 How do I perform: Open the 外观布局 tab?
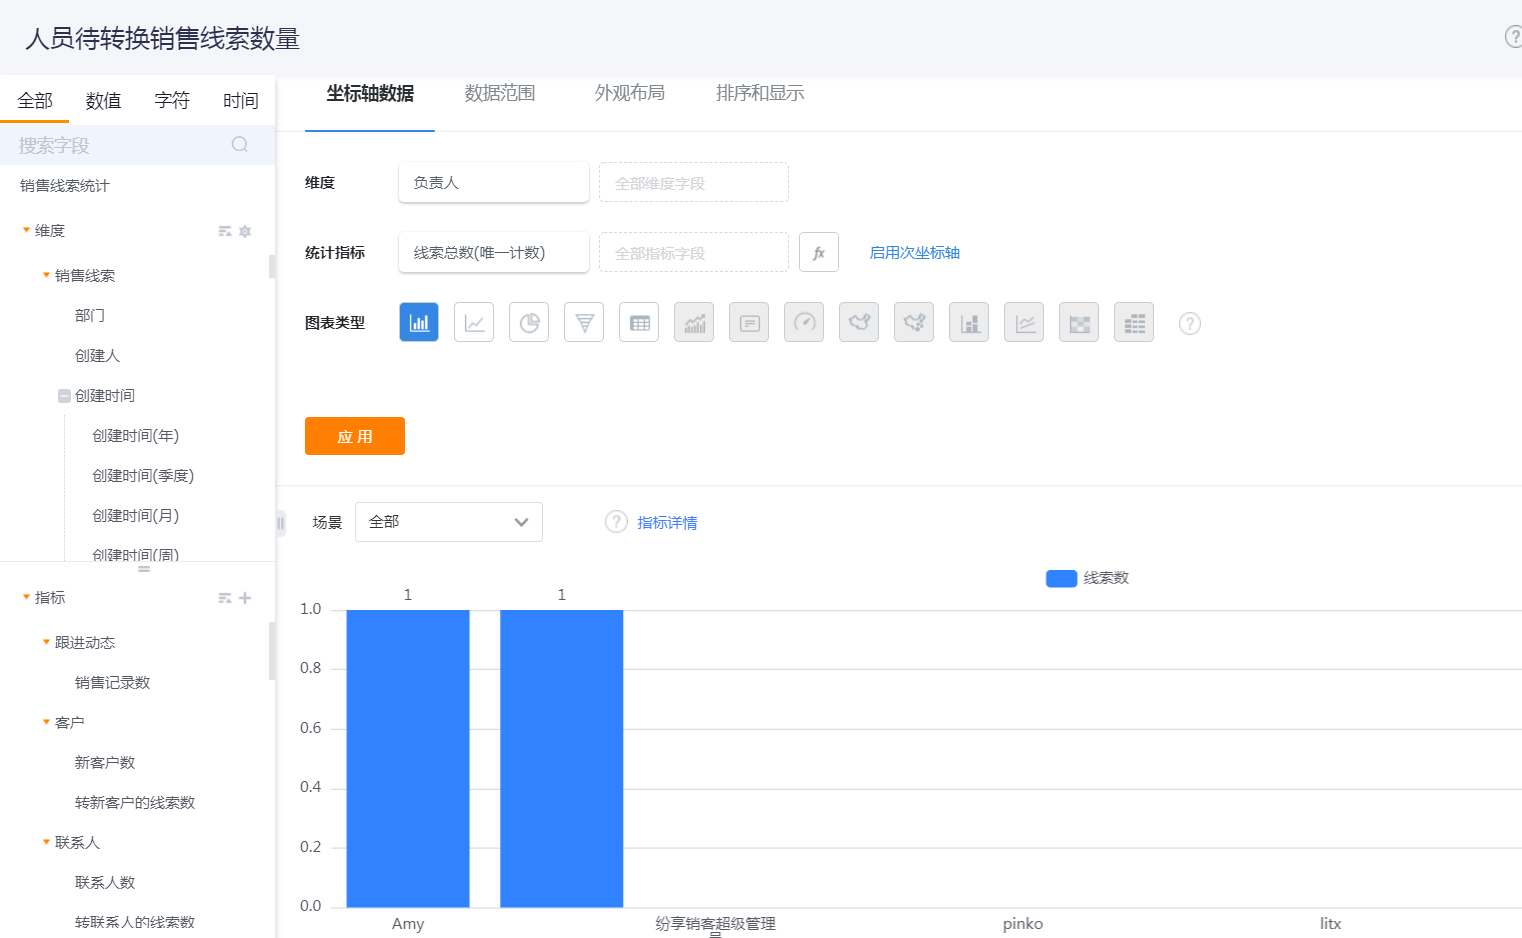coord(630,93)
